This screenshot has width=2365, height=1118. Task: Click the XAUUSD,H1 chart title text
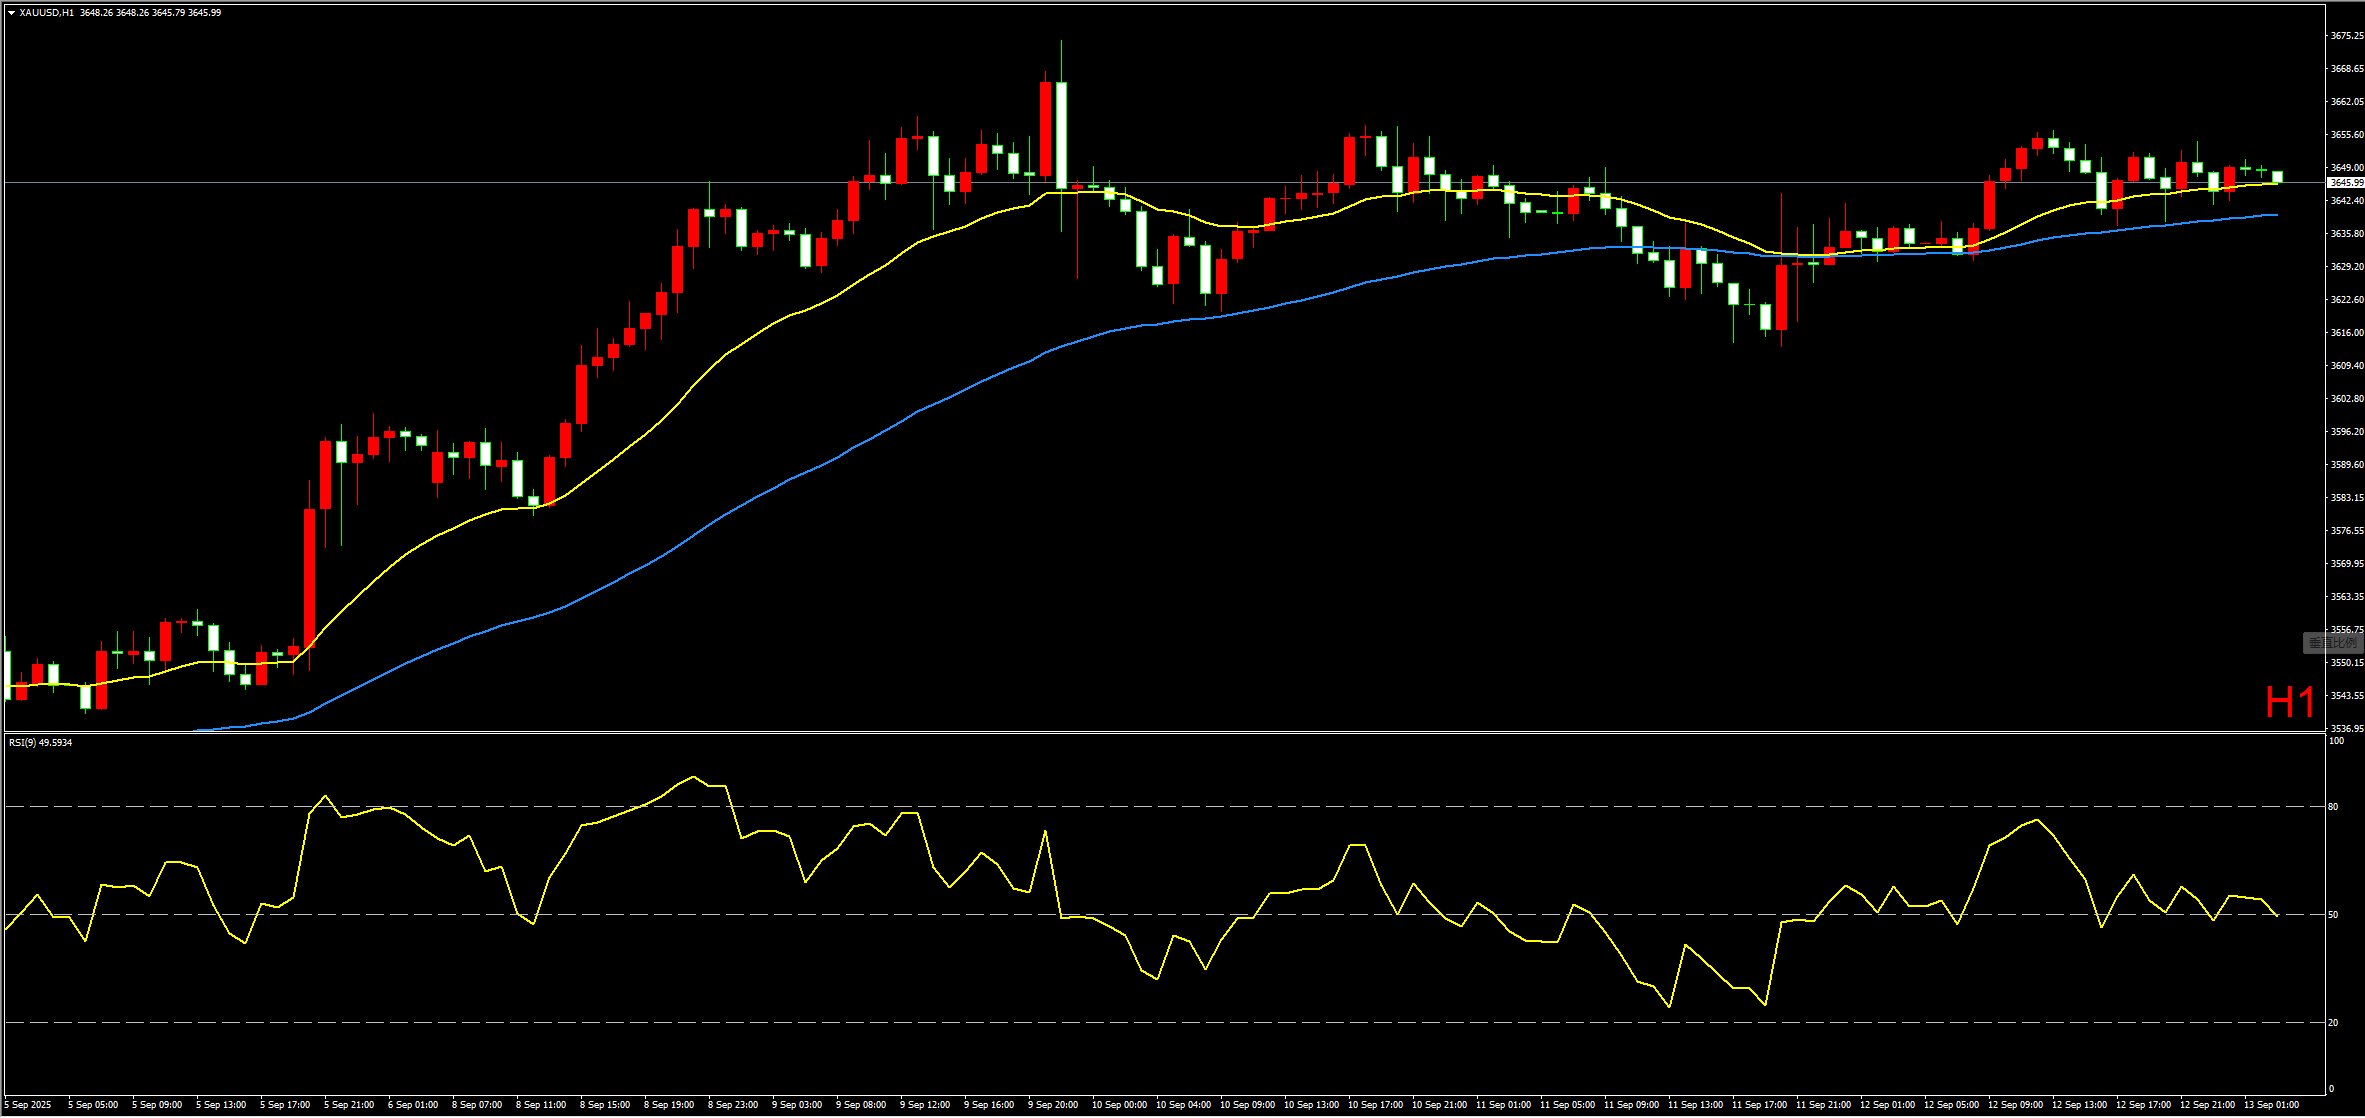(46, 13)
